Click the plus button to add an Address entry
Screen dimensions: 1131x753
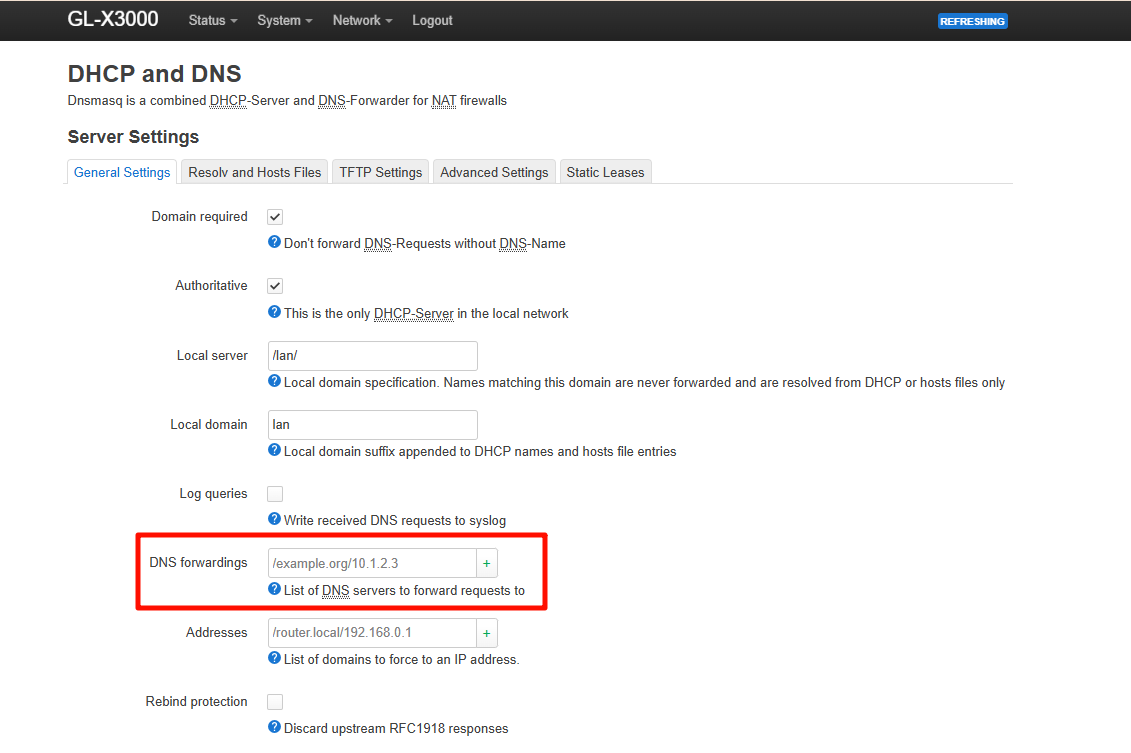point(487,632)
